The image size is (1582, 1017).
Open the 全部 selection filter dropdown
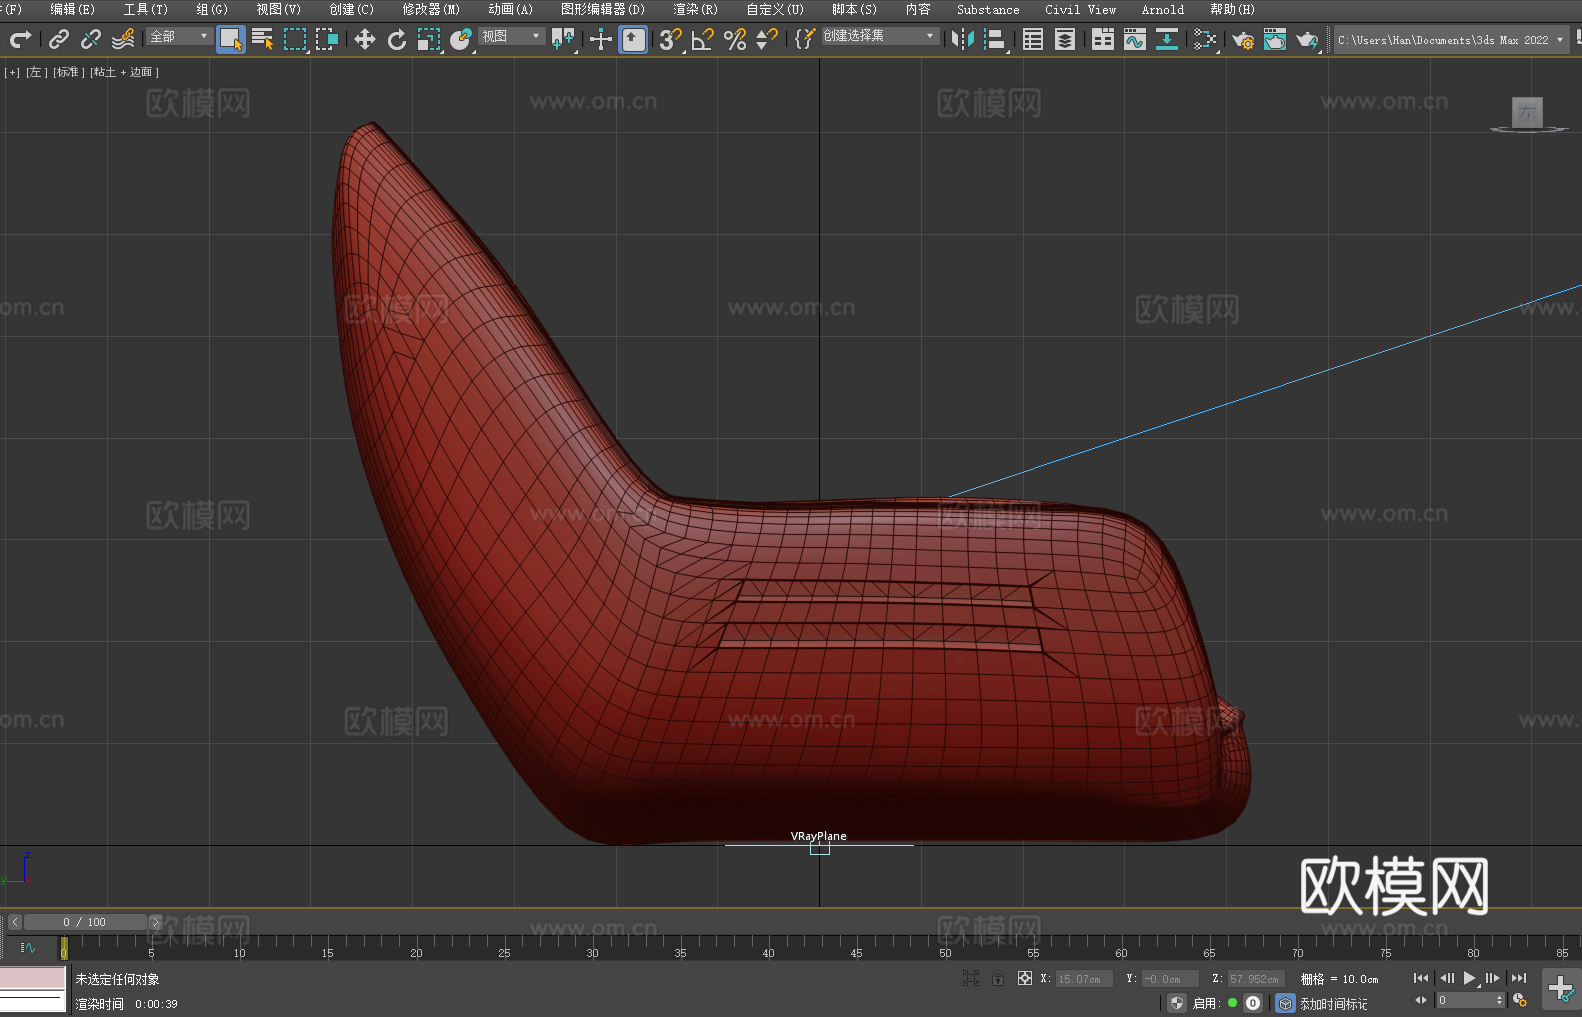click(179, 36)
